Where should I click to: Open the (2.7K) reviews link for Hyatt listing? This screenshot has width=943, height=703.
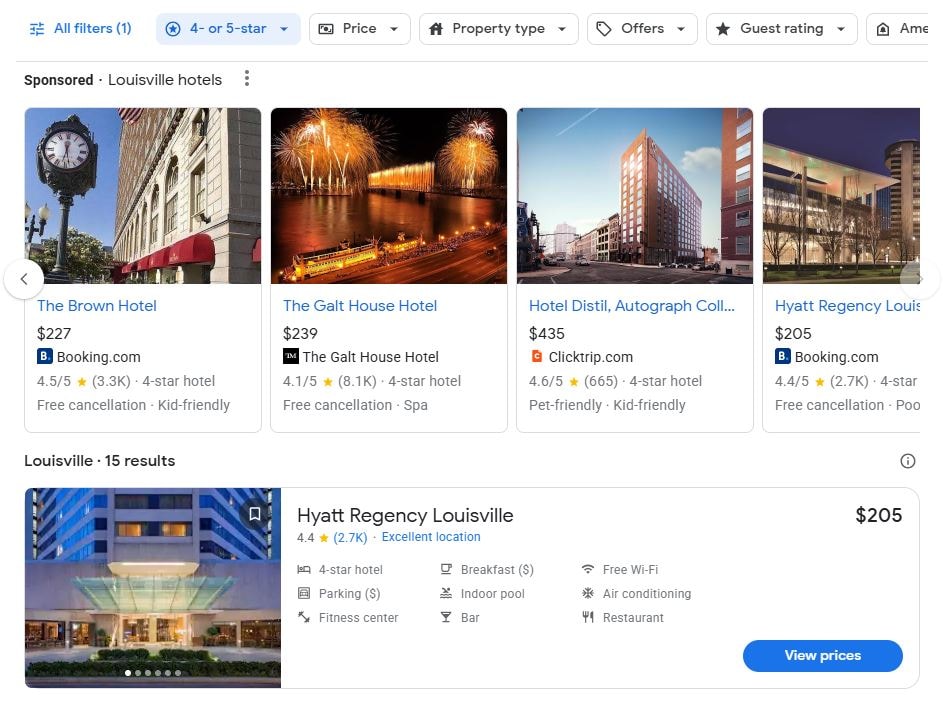click(350, 537)
